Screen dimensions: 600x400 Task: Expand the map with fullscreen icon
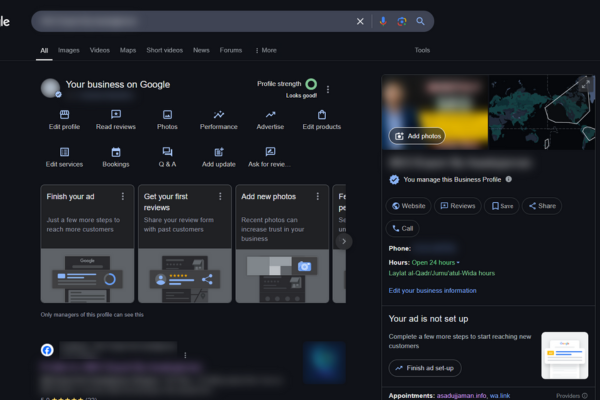click(x=585, y=85)
